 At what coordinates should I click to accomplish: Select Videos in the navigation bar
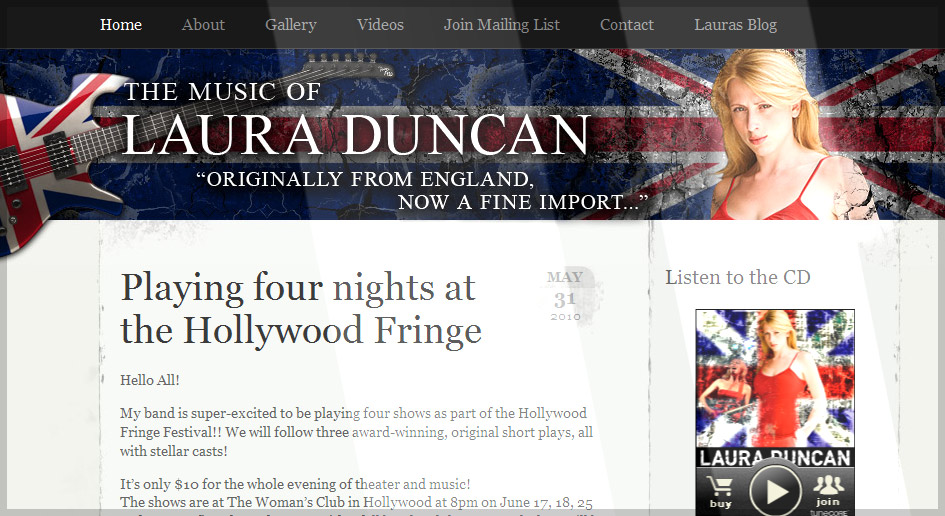(380, 25)
